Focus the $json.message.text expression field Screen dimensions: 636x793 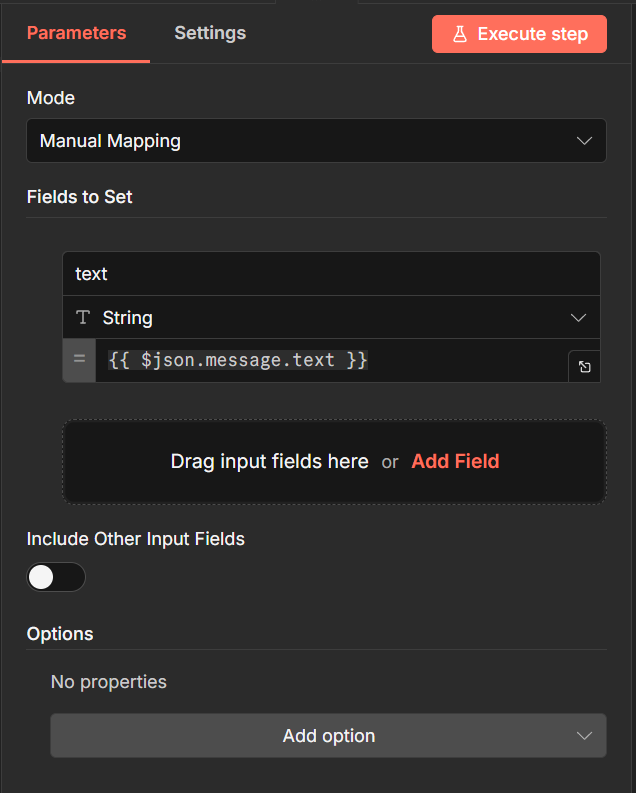[330, 360]
